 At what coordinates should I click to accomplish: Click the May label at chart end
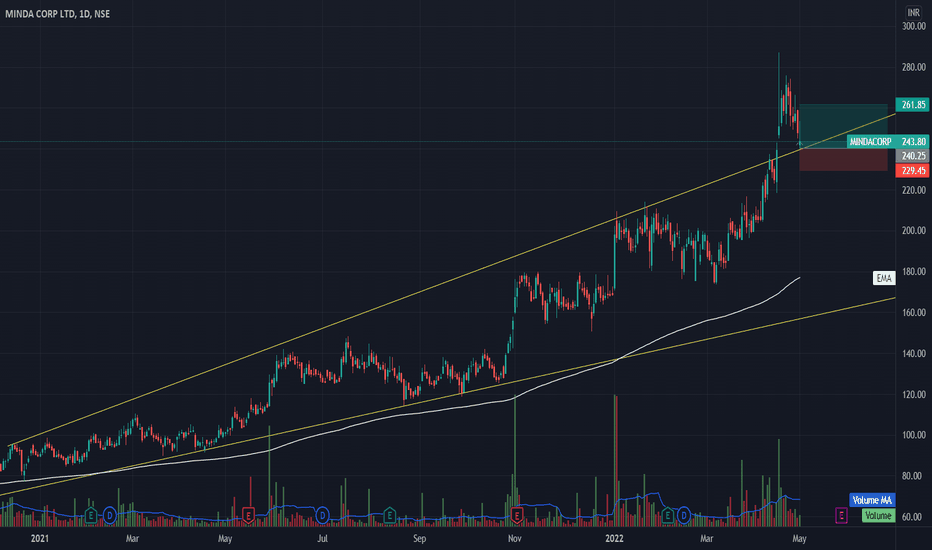(x=799, y=539)
